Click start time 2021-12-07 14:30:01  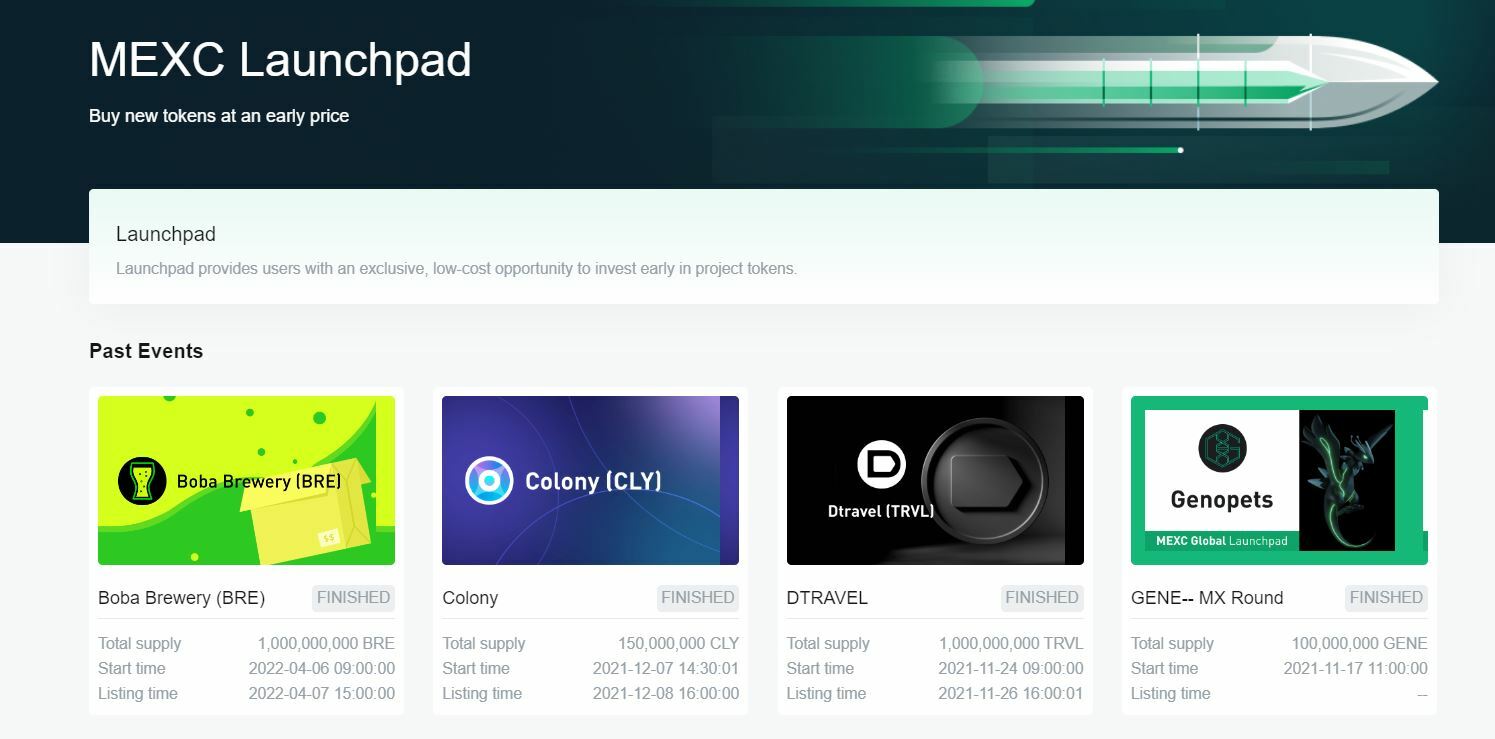click(666, 668)
